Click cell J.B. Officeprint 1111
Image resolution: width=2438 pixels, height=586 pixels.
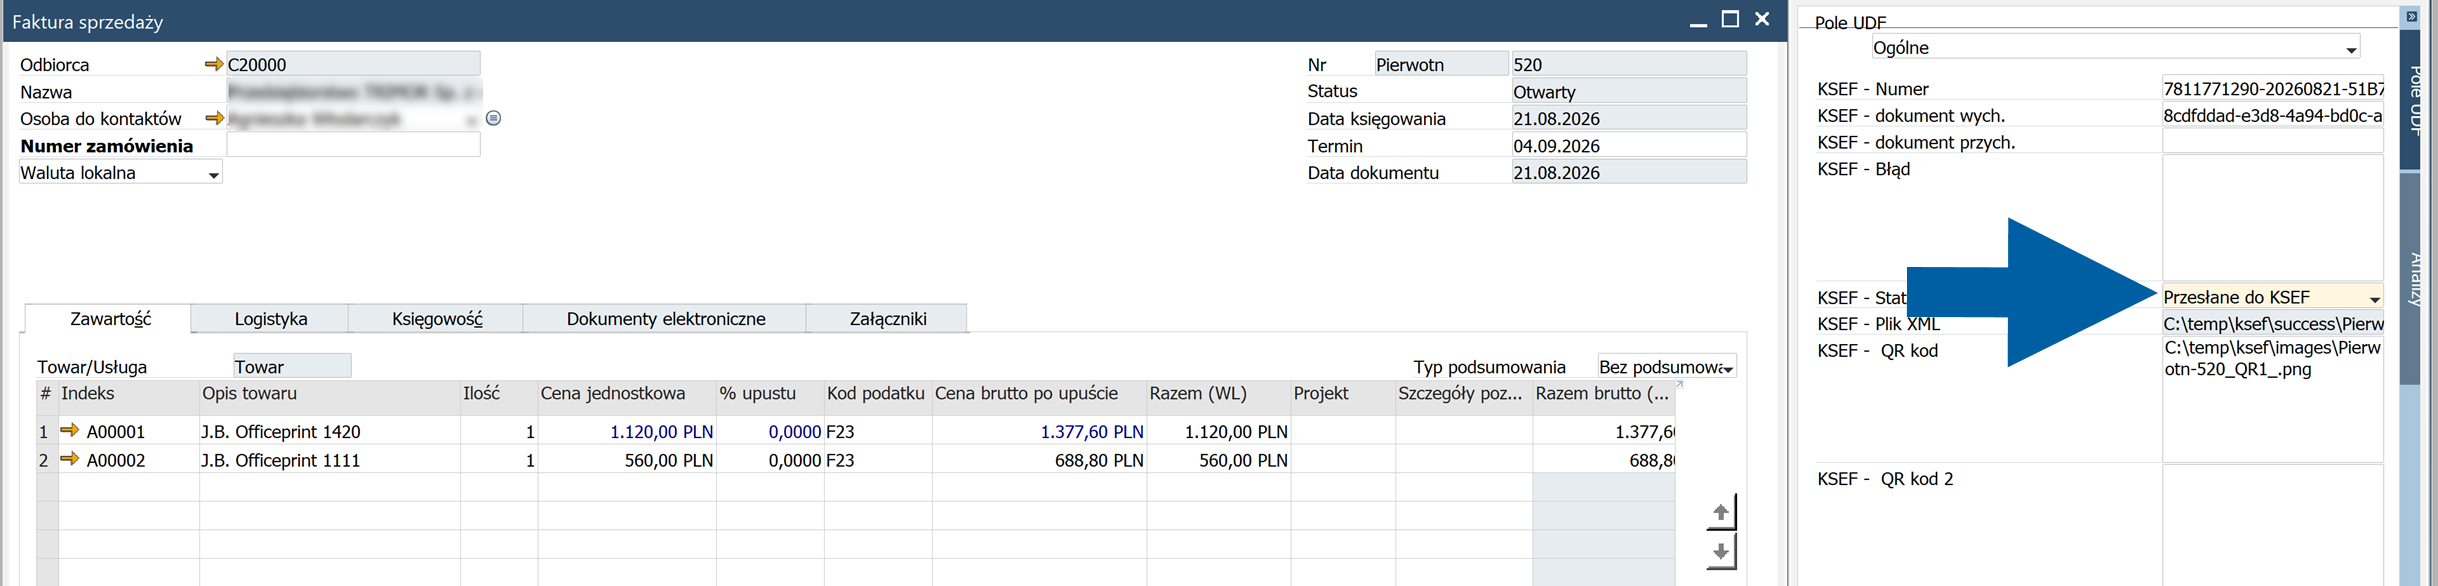coord(330,460)
